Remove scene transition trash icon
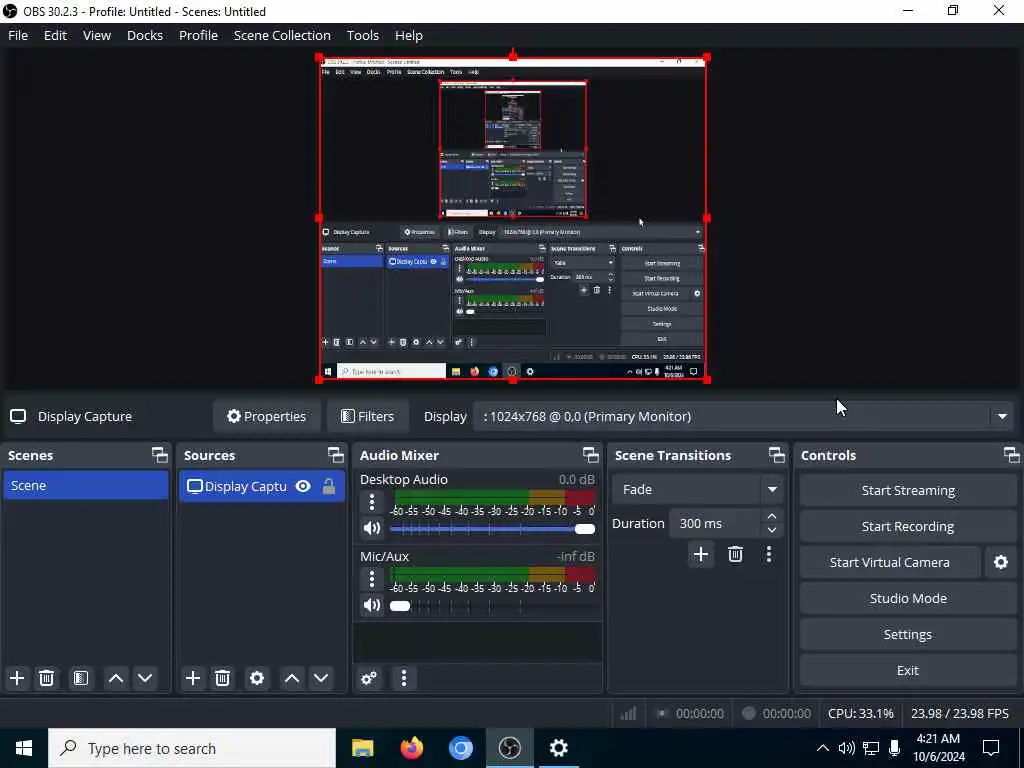Viewport: 1024px width, 768px height. tap(735, 554)
